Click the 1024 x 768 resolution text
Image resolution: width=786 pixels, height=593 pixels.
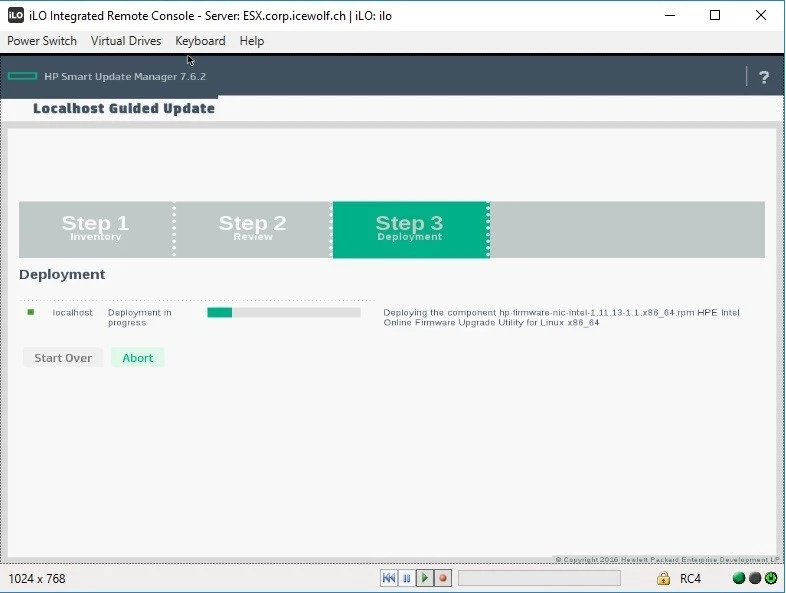(37, 578)
